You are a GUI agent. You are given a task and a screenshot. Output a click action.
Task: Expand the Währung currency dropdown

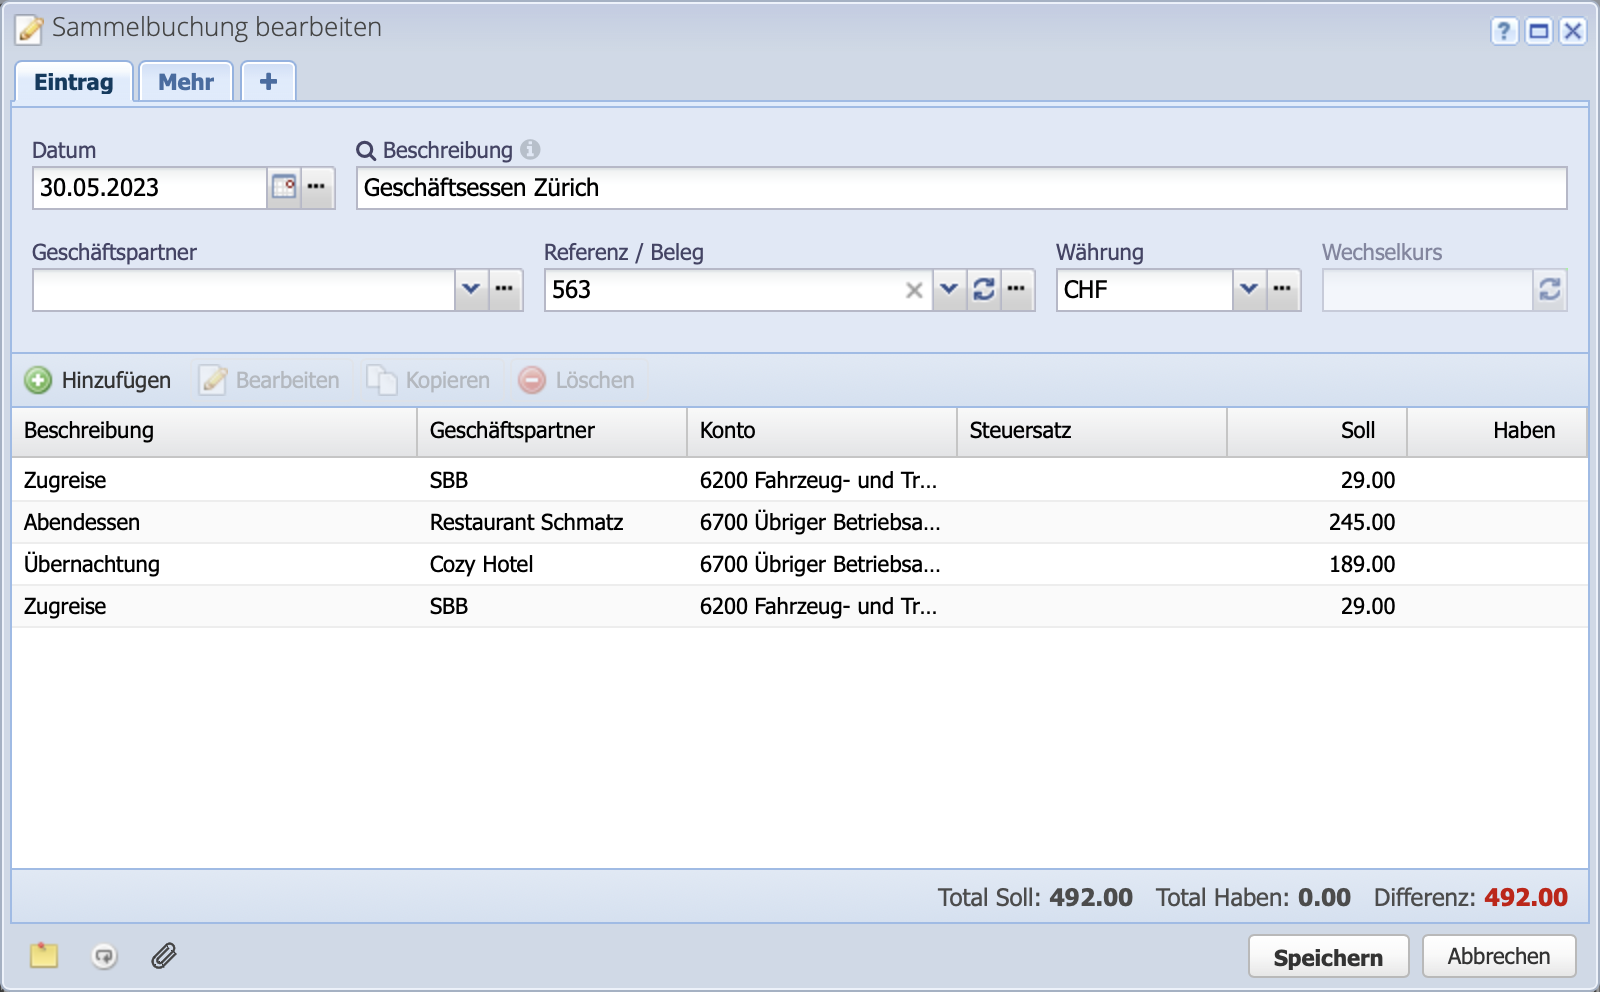(1249, 290)
